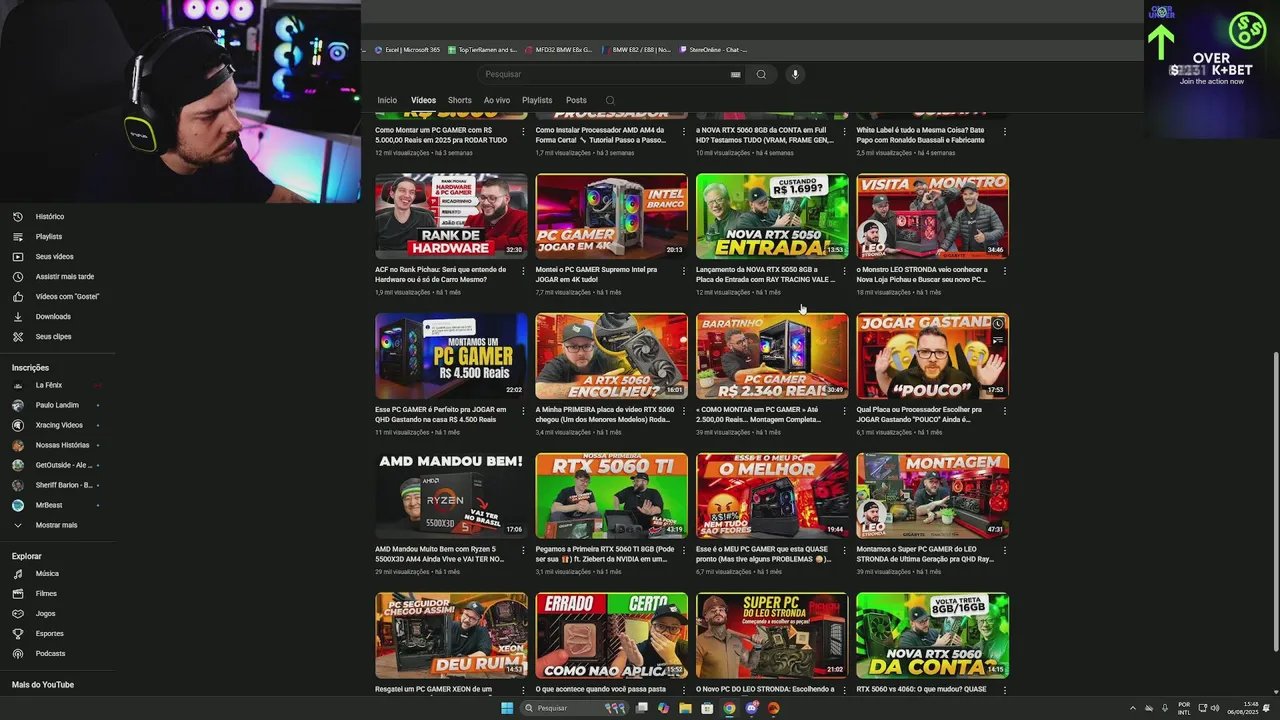This screenshot has height=720, width=1280.
Task: Open MrBeast subscription channel
Action: (50, 505)
